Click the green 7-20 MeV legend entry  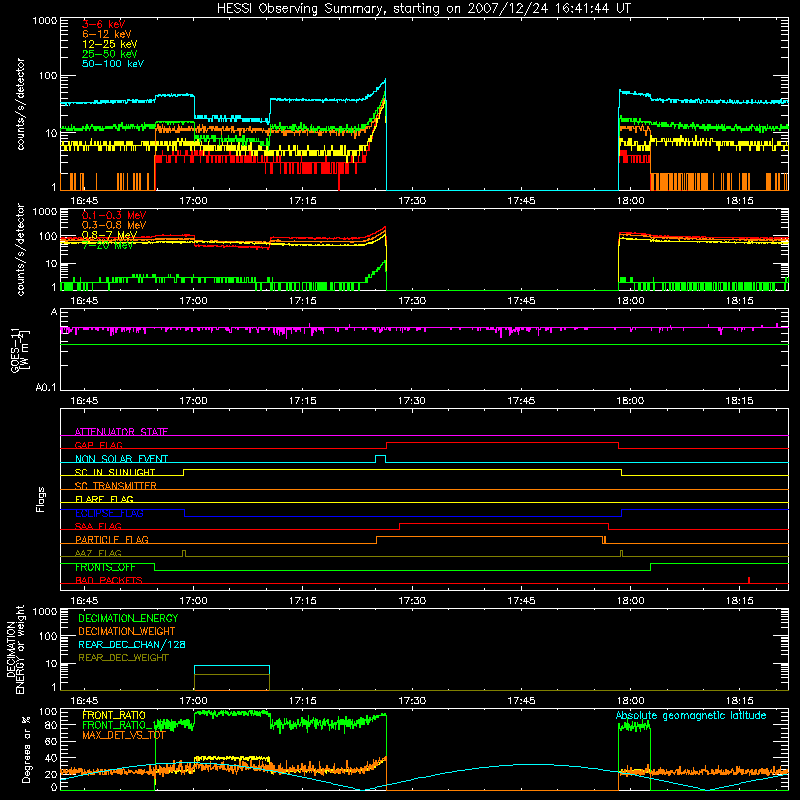click(107, 245)
